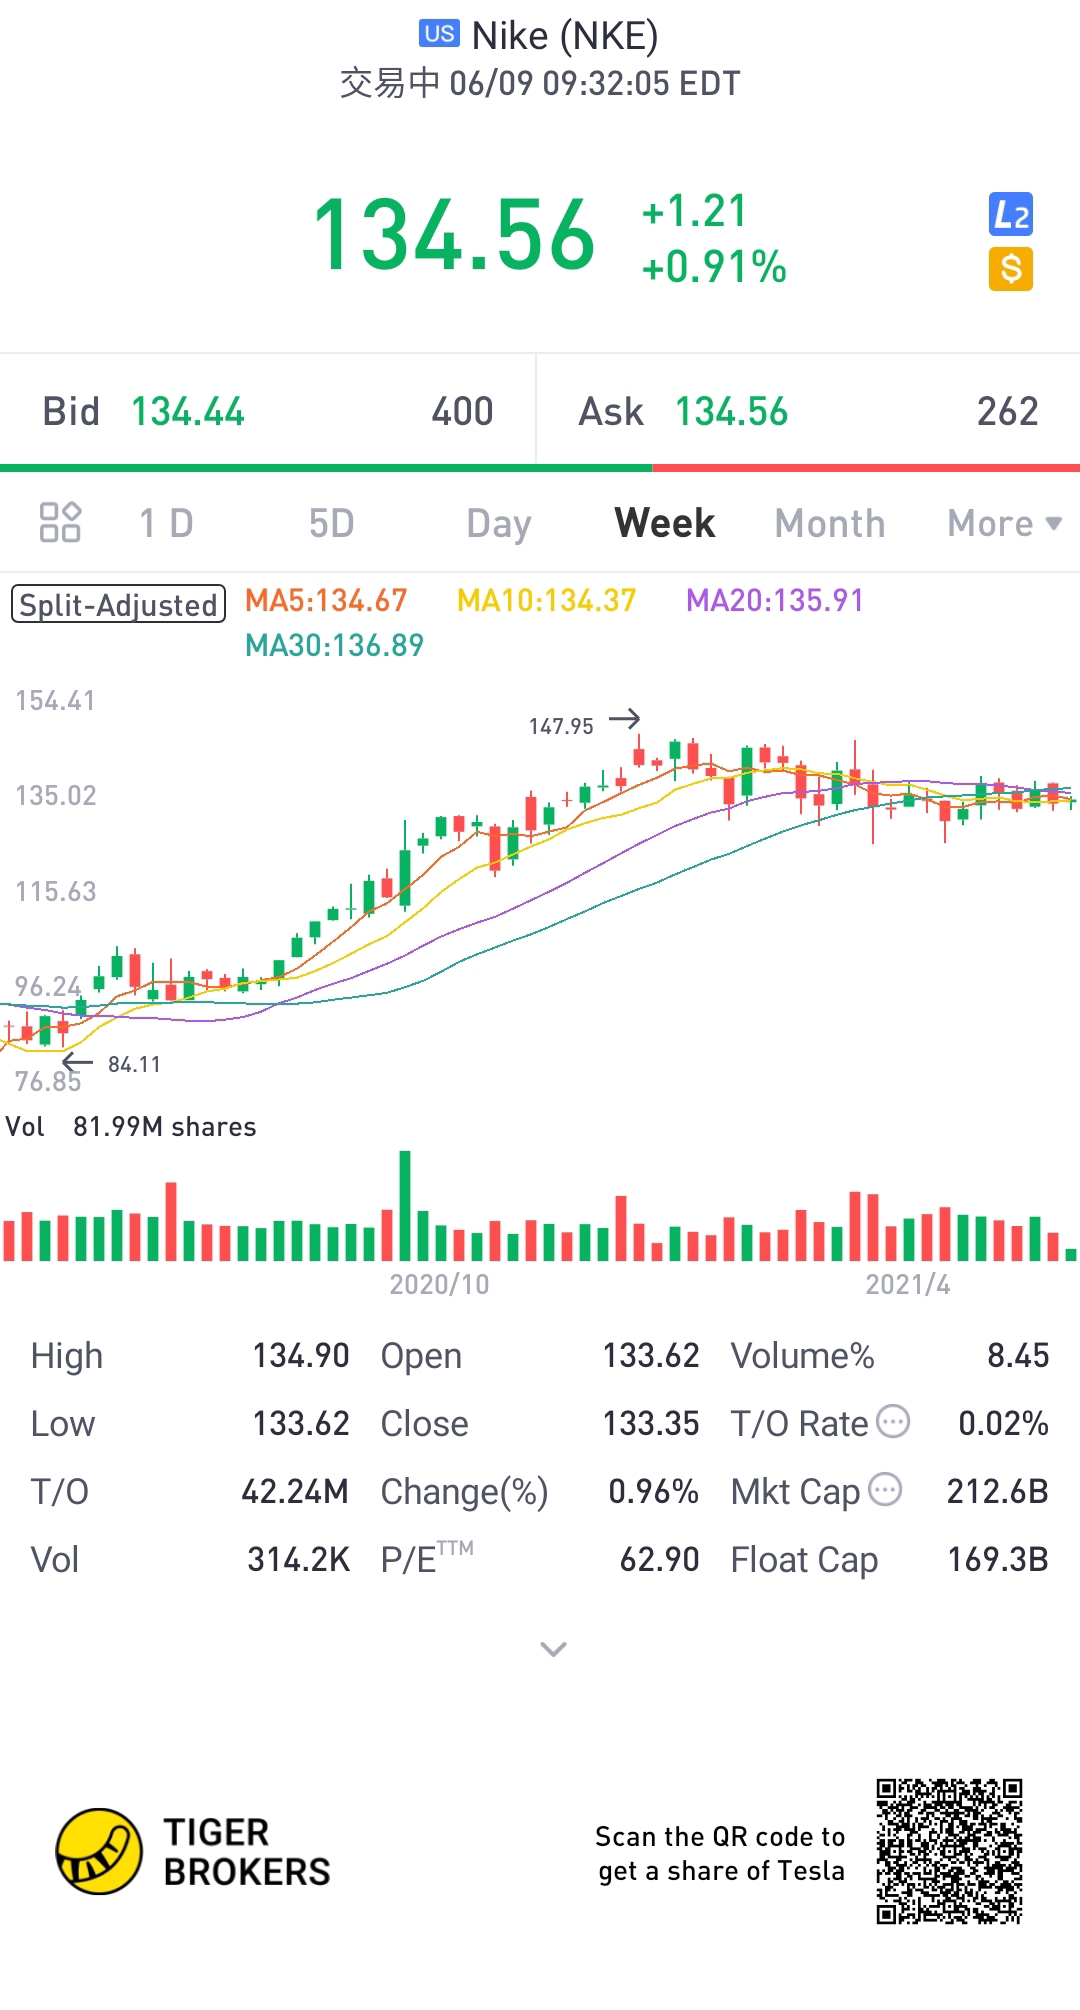Tap the orange dollar-sign trade icon
The height and width of the screenshot is (2010, 1080).
[1011, 269]
